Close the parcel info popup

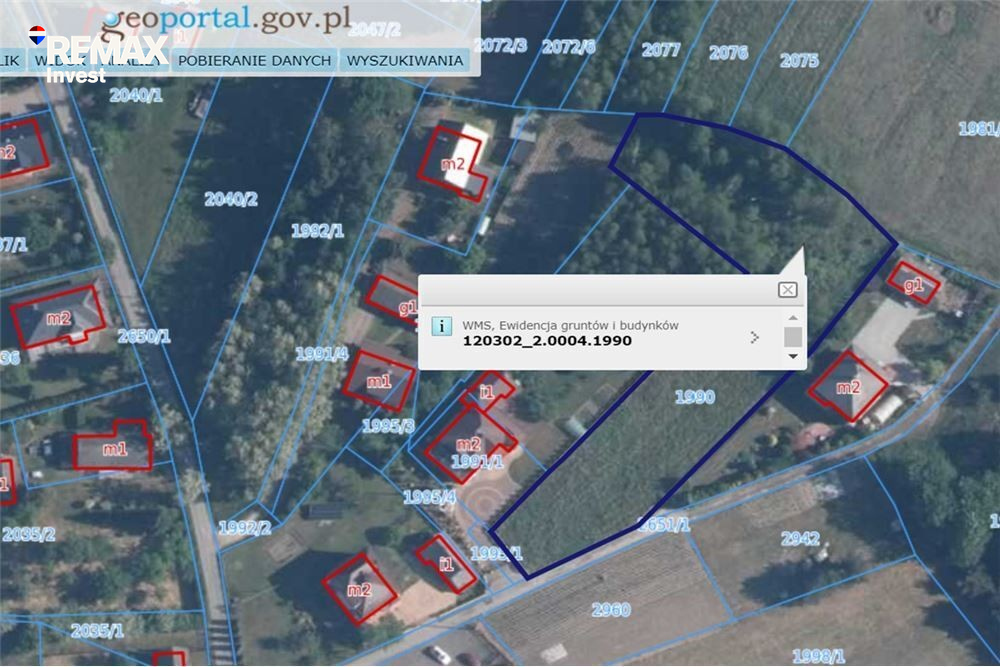[x=788, y=290]
